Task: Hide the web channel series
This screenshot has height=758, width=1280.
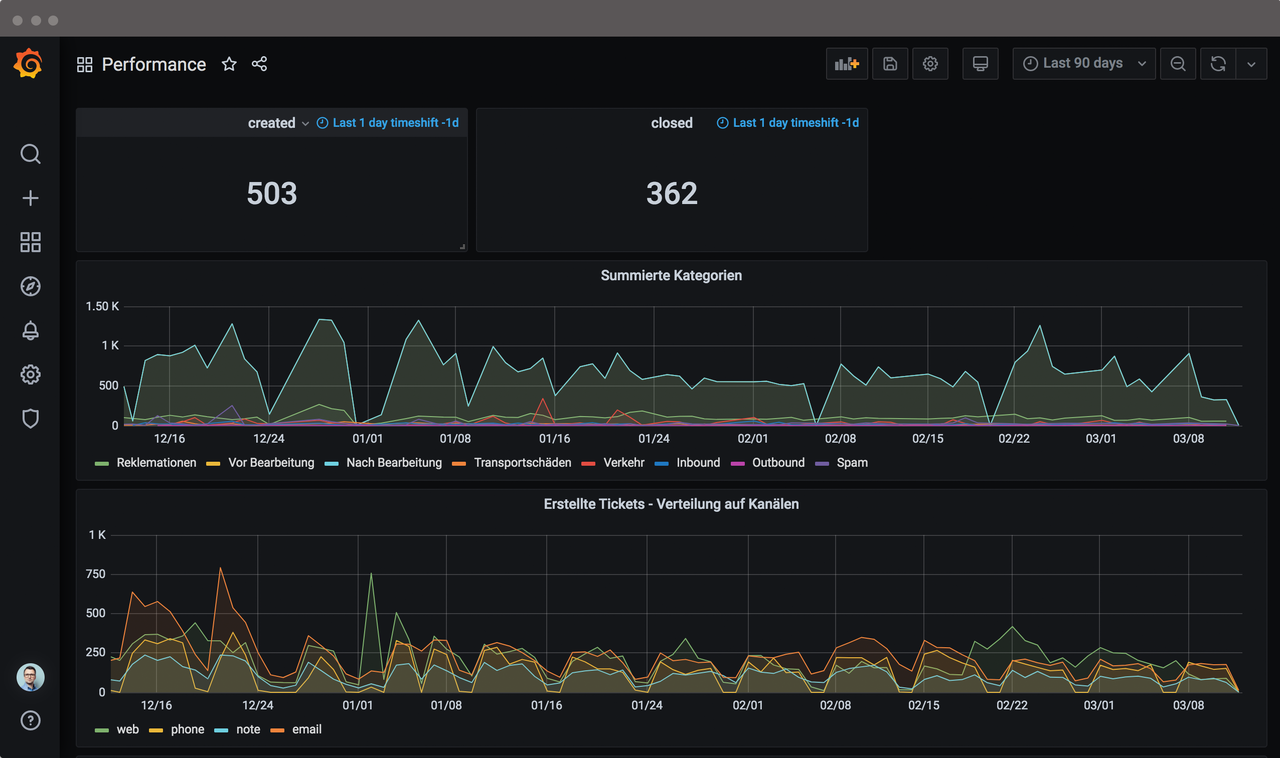Action: (x=128, y=729)
